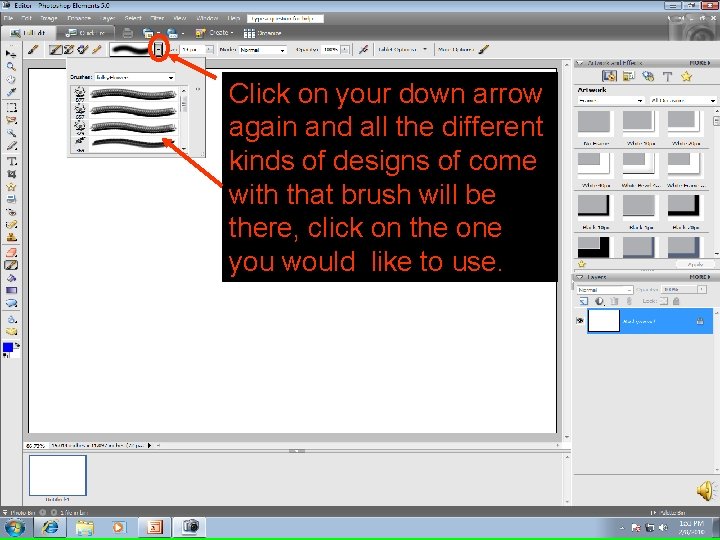Click More Options brush button

coord(484,50)
